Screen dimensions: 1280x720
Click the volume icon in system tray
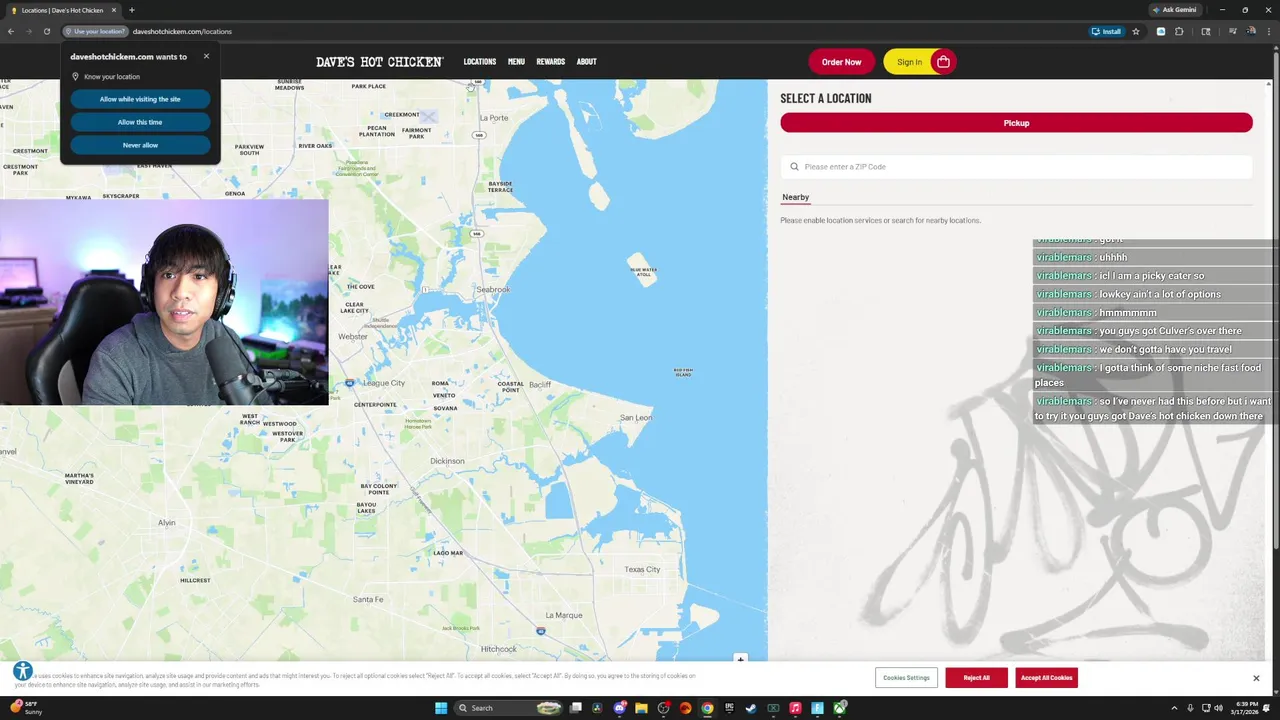(1218, 708)
